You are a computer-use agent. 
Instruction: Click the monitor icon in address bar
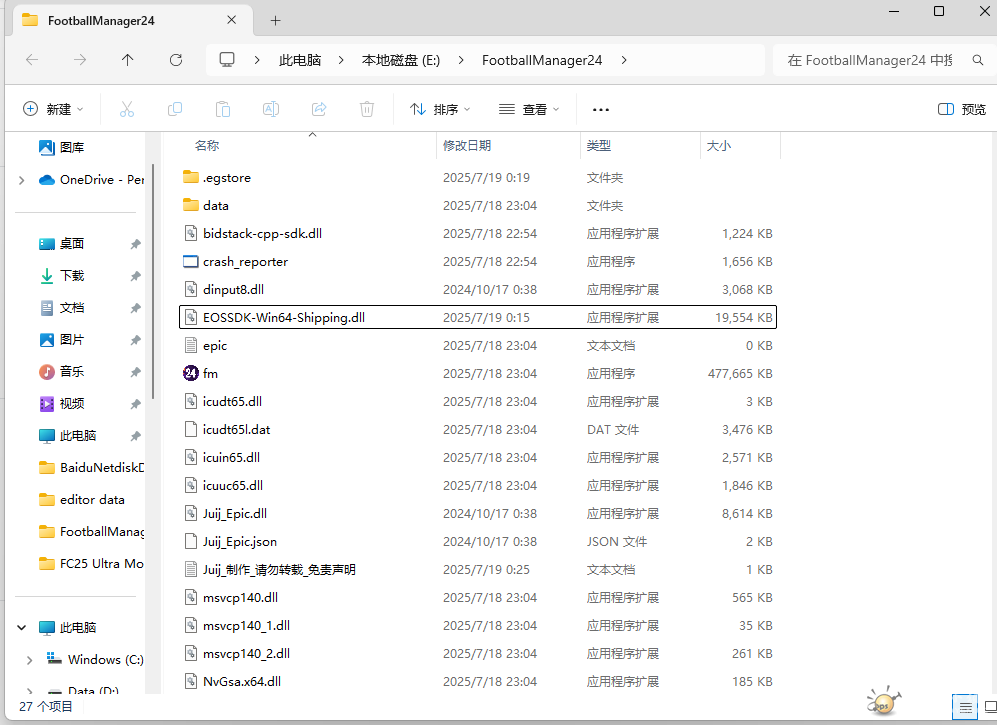pos(227,60)
